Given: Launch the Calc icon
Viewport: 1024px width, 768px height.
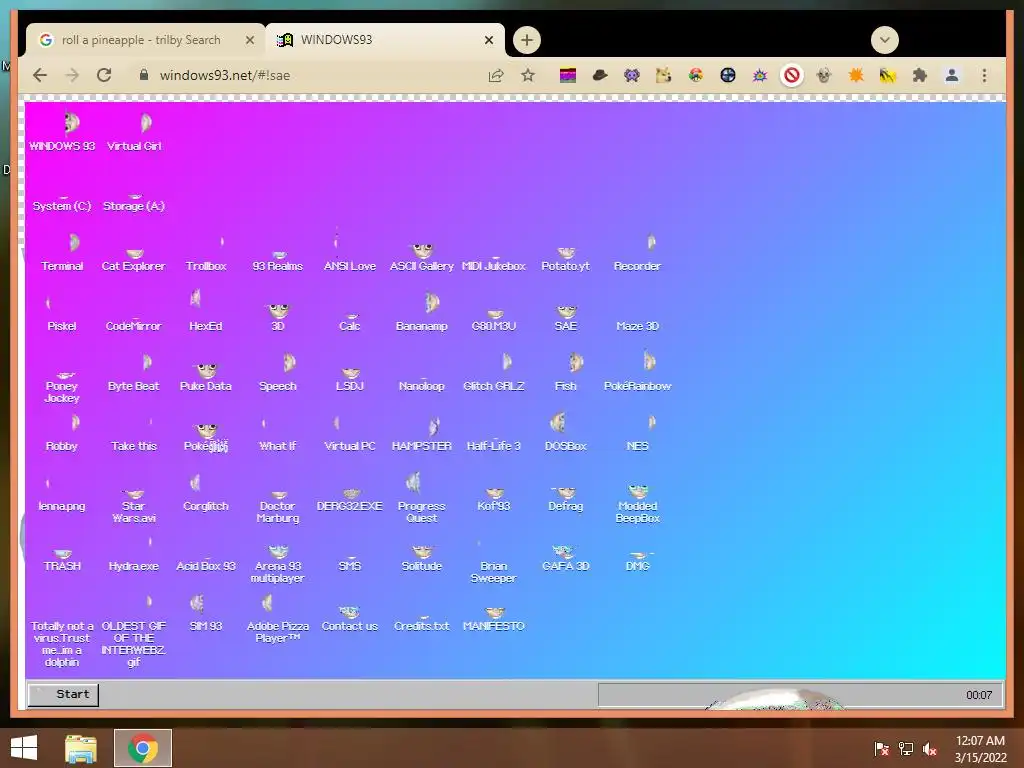Looking at the screenshot, I should 350,322.
